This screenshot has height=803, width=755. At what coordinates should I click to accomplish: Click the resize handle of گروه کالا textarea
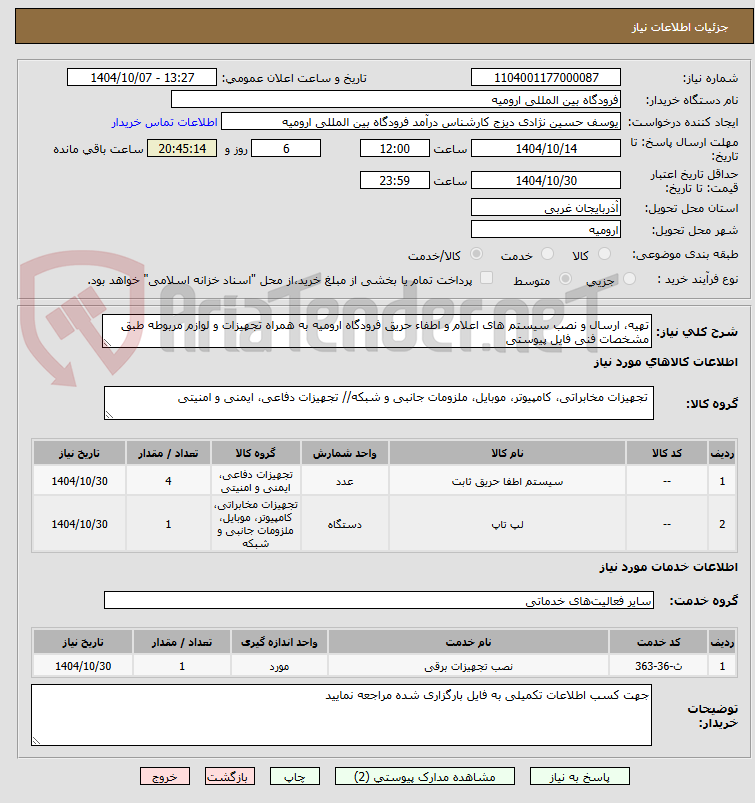pyautogui.click(x=109, y=415)
